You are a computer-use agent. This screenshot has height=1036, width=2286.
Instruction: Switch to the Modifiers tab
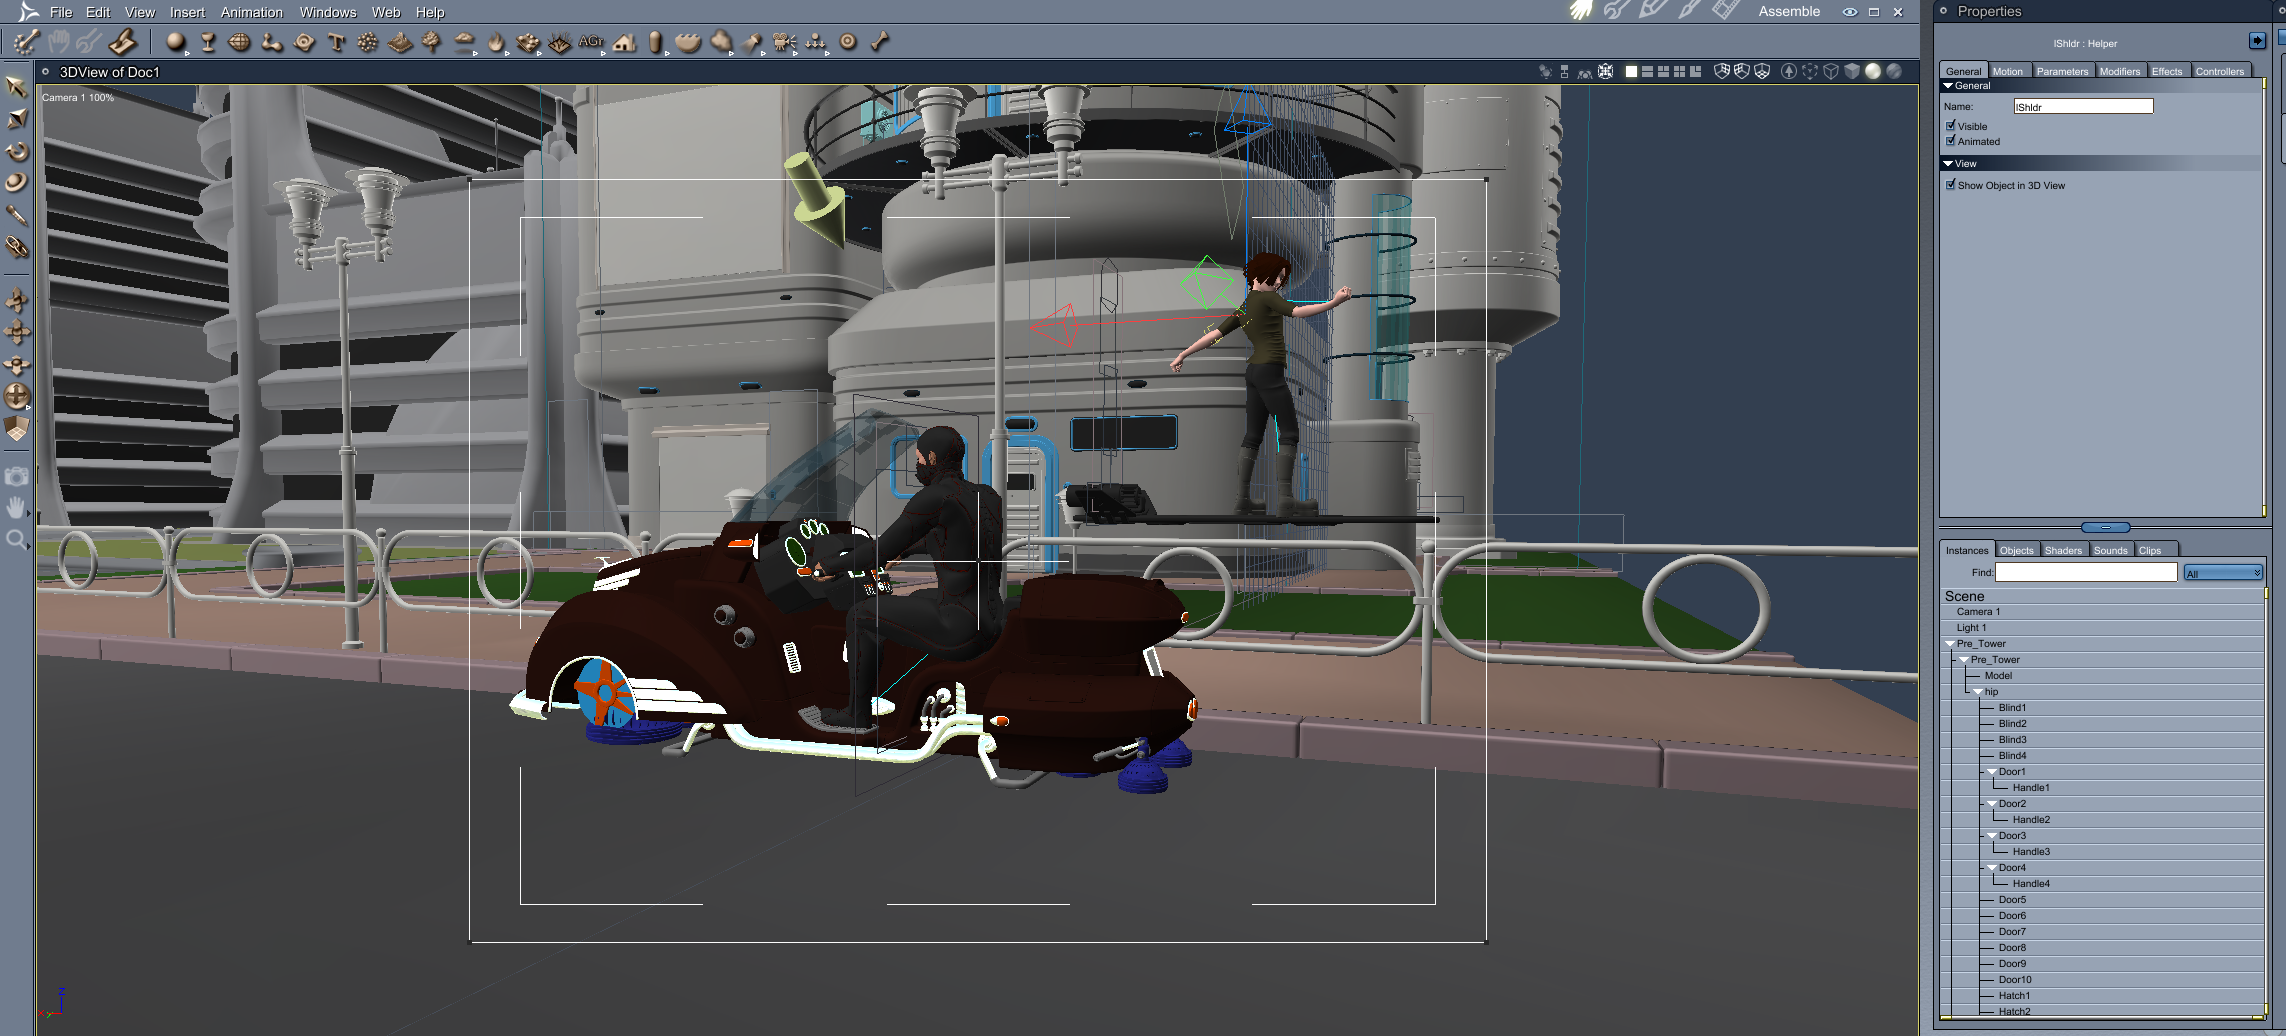point(2119,71)
